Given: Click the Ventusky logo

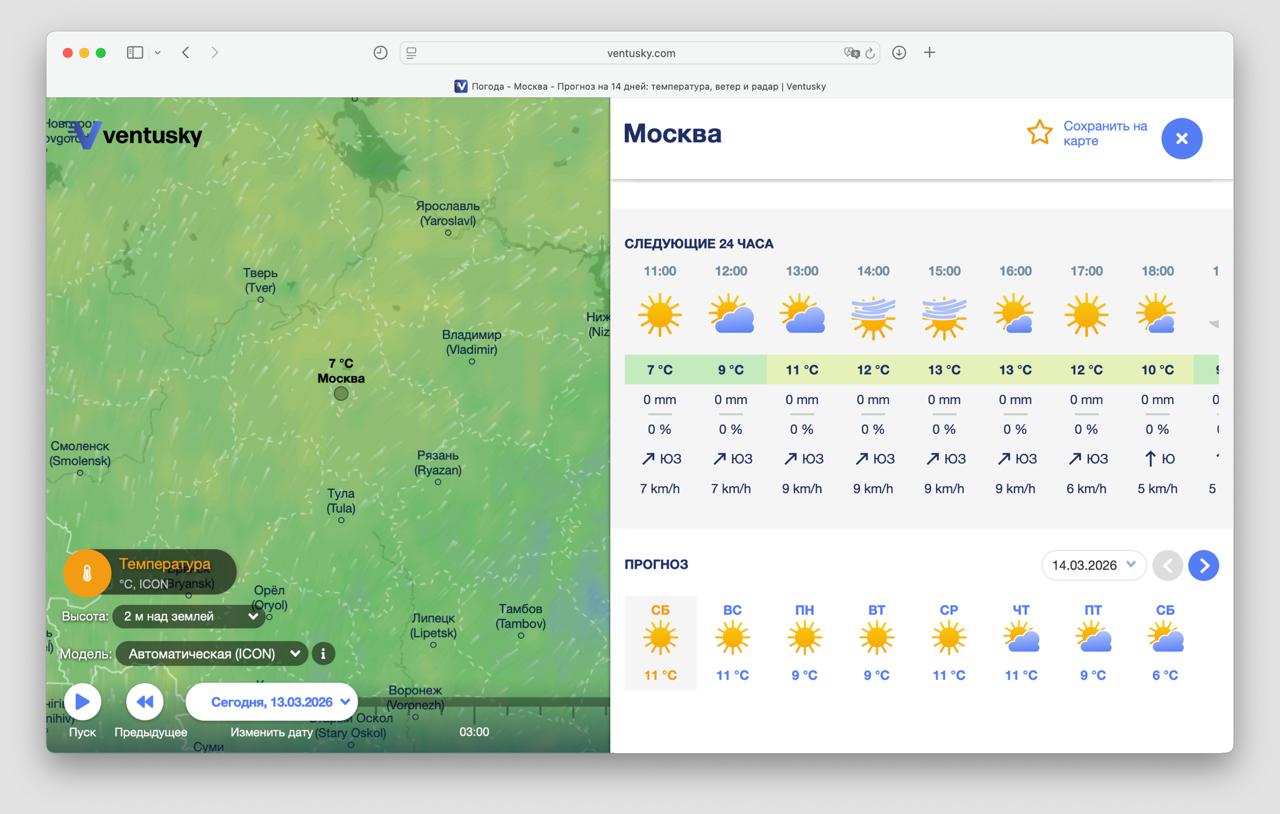Looking at the screenshot, I should (x=131, y=136).
